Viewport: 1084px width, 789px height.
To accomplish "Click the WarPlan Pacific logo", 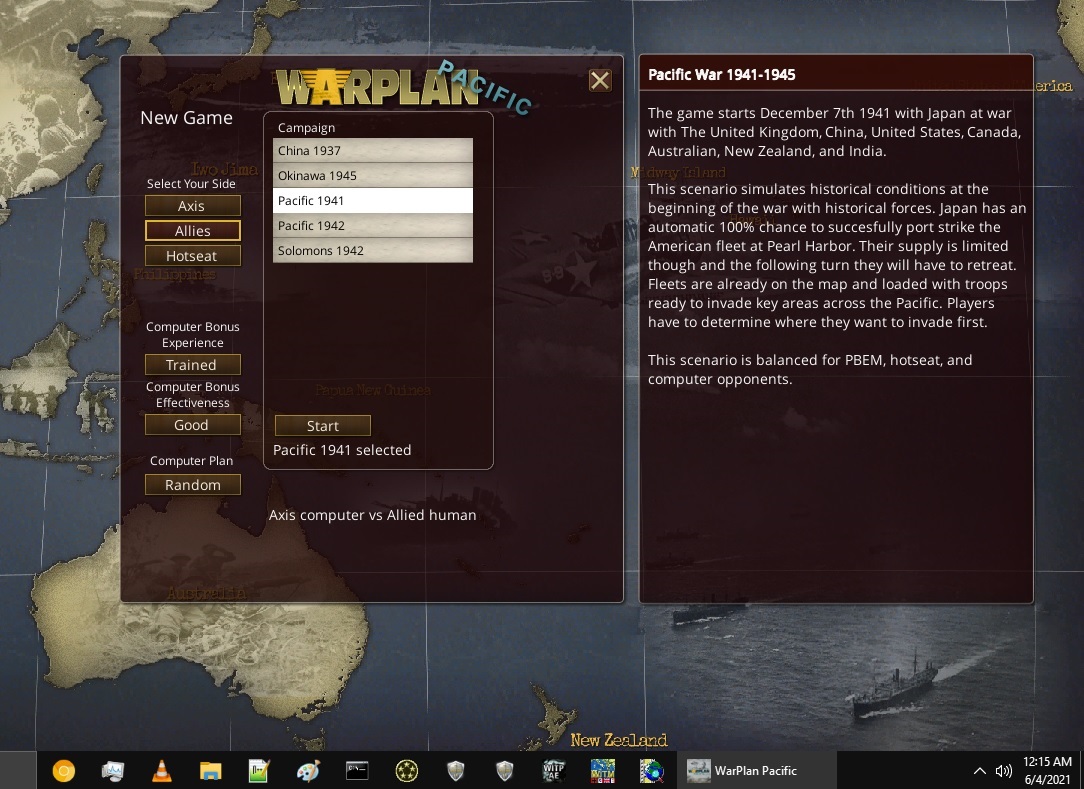I will point(404,86).
